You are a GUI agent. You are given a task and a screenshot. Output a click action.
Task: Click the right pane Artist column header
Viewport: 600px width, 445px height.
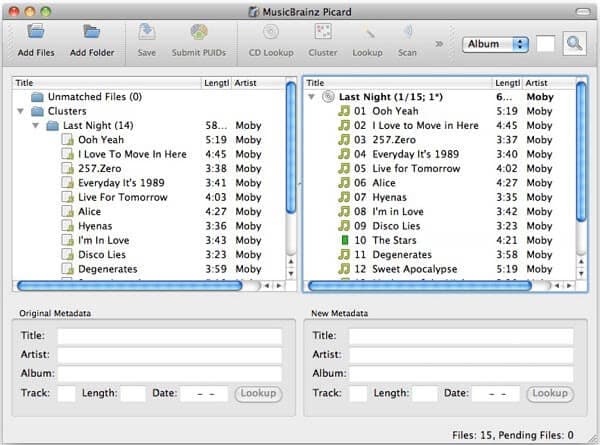(x=549, y=83)
